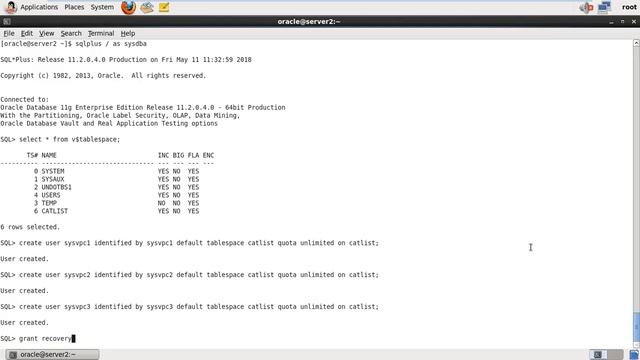
Task: Open the notes launcher icon
Action: coord(164,7)
